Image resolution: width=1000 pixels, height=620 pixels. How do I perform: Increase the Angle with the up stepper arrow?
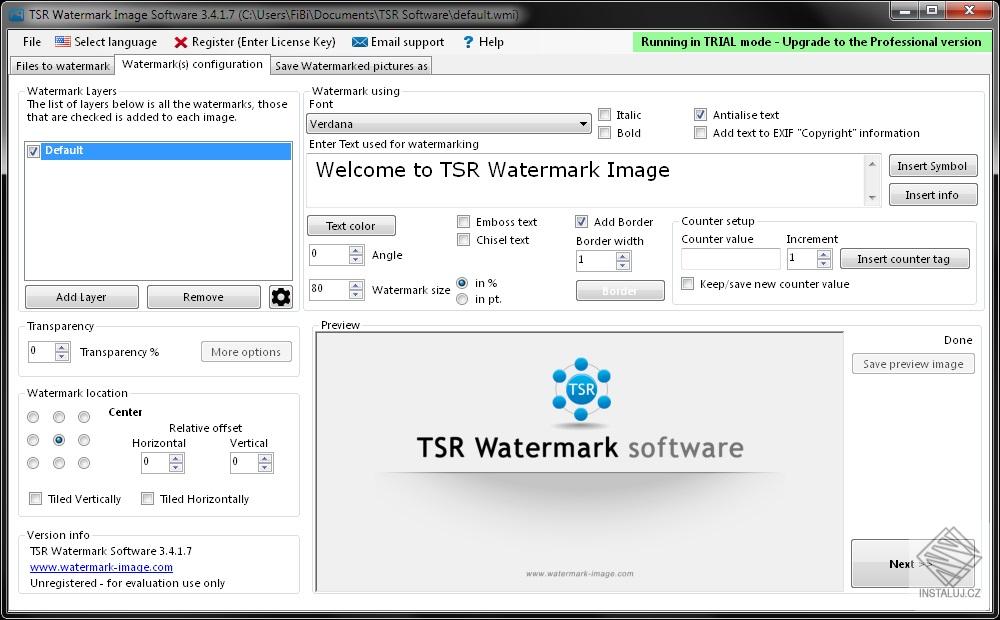(355, 250)
